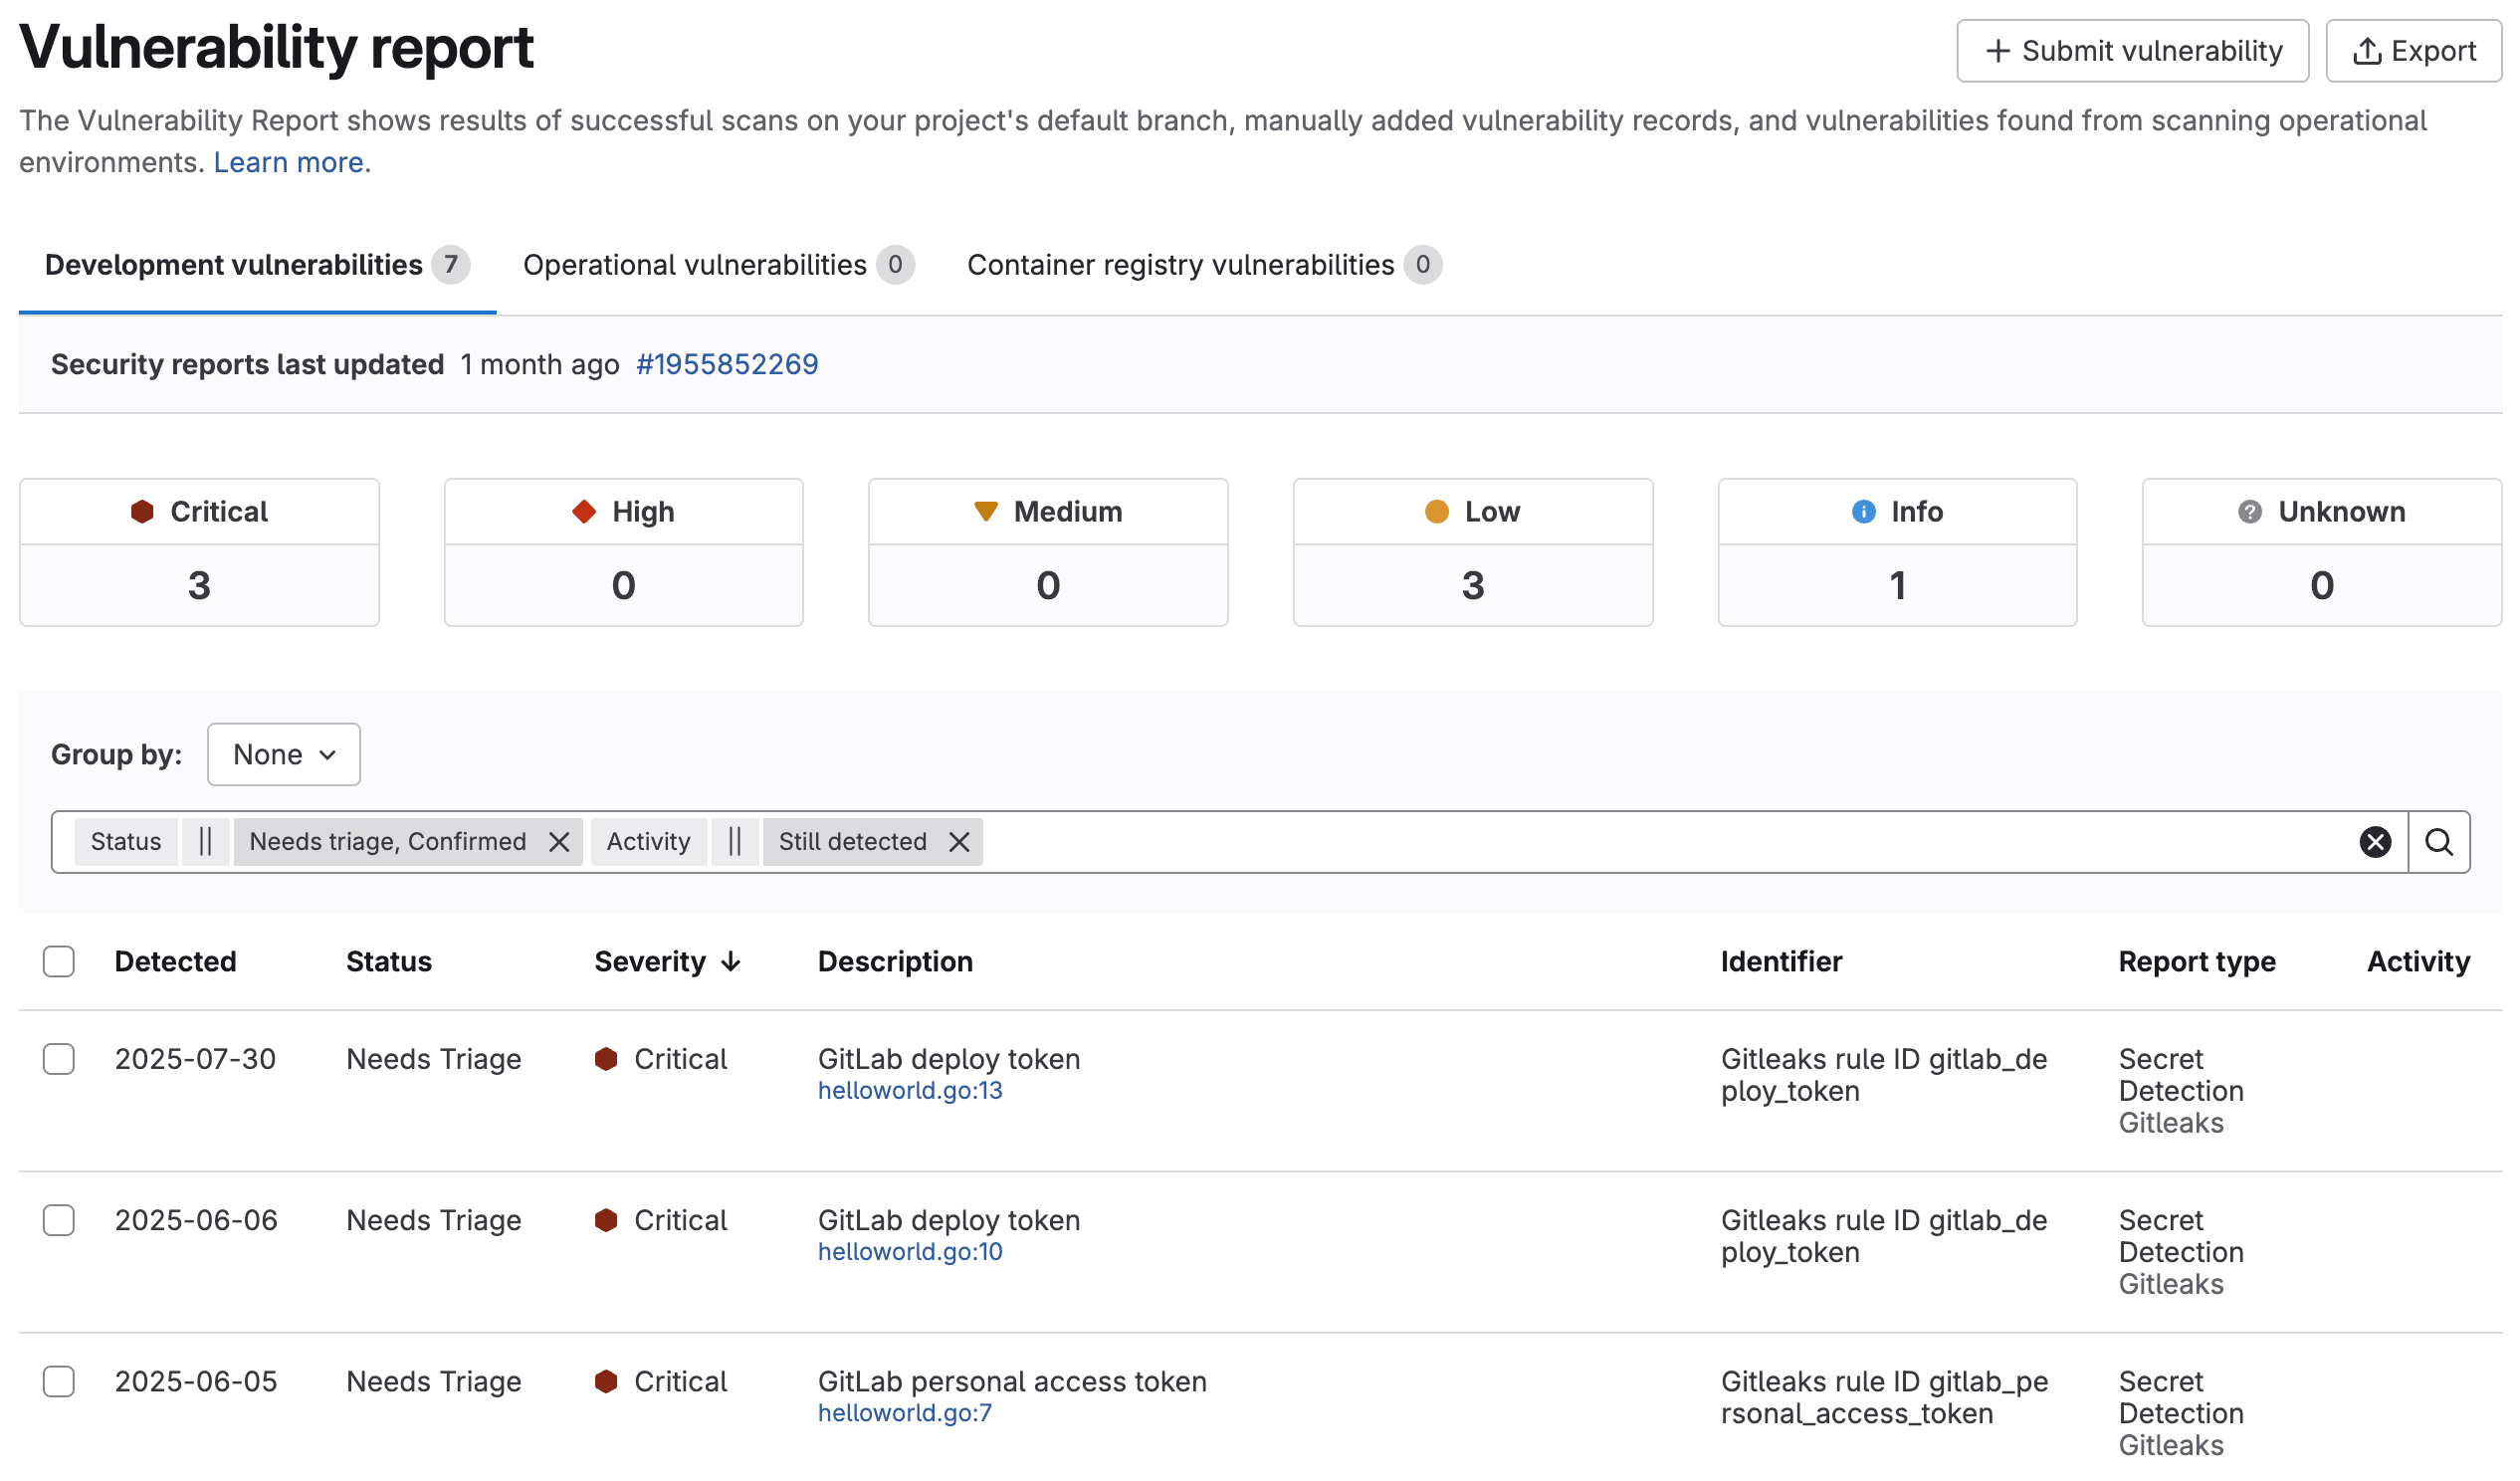Screen dimensions: 2520x1481
Task: Remove the Still detected filter token
Action: coord(959,841)
